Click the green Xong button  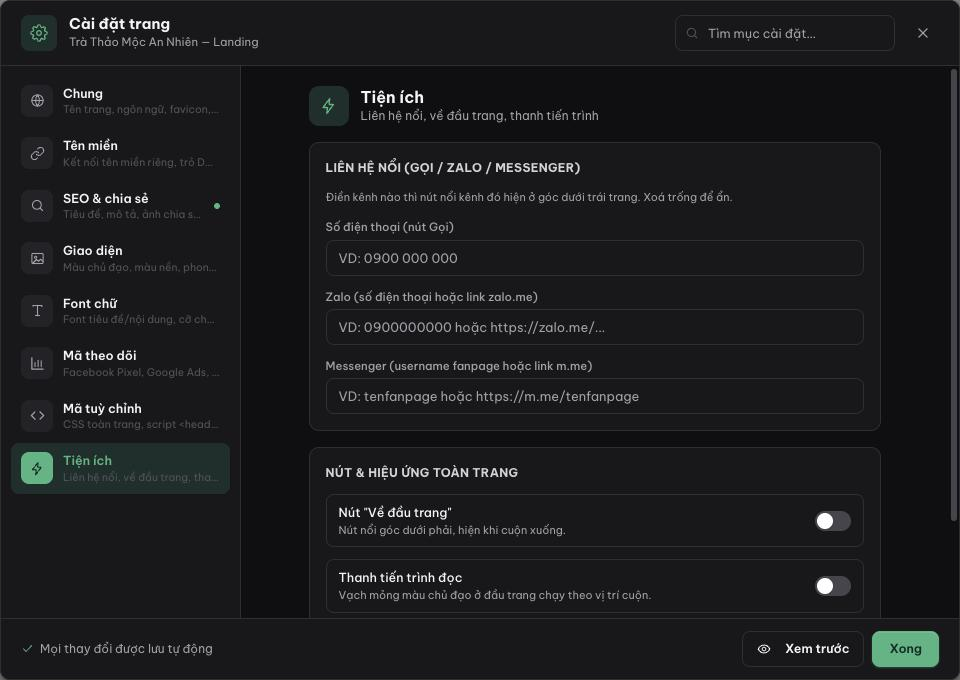point(905,649)
